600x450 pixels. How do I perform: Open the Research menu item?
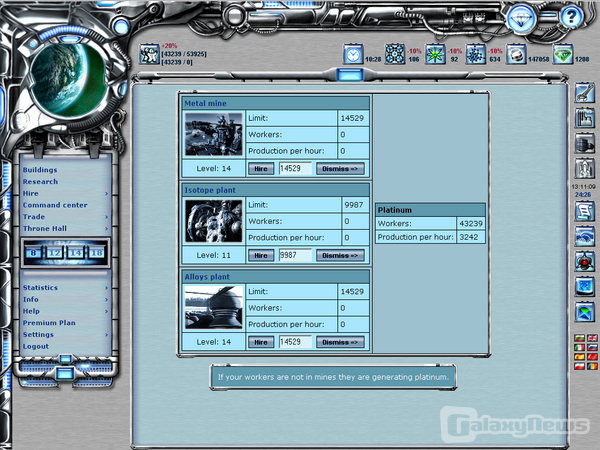tap(40, 182)
